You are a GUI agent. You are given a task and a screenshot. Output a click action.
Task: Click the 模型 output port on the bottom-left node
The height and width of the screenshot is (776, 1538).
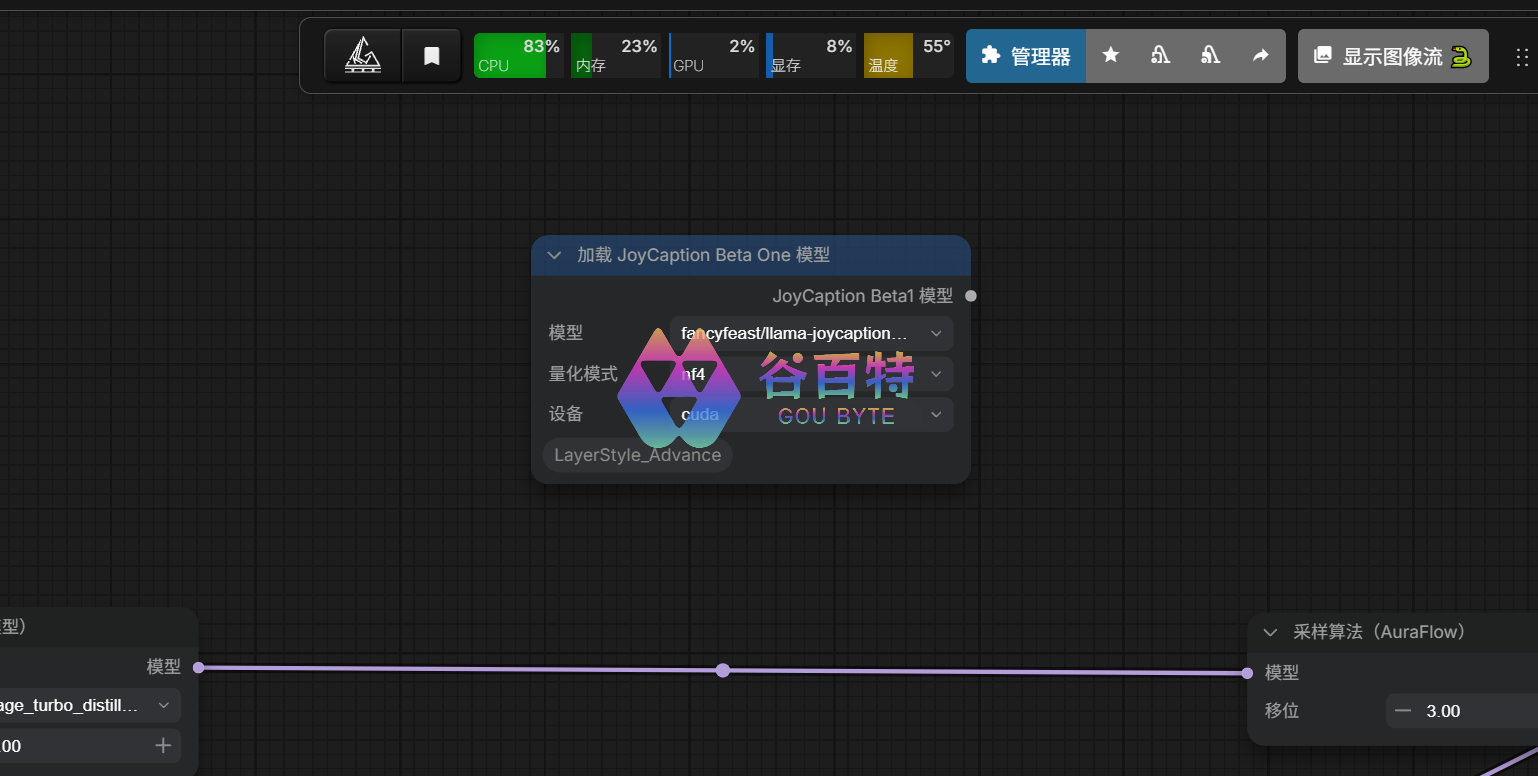198,667
